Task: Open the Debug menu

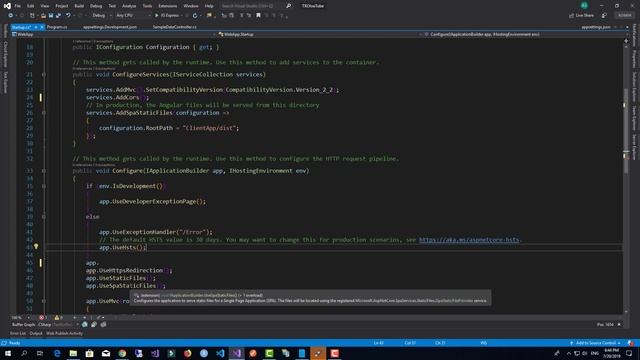Action: point(96,6)
